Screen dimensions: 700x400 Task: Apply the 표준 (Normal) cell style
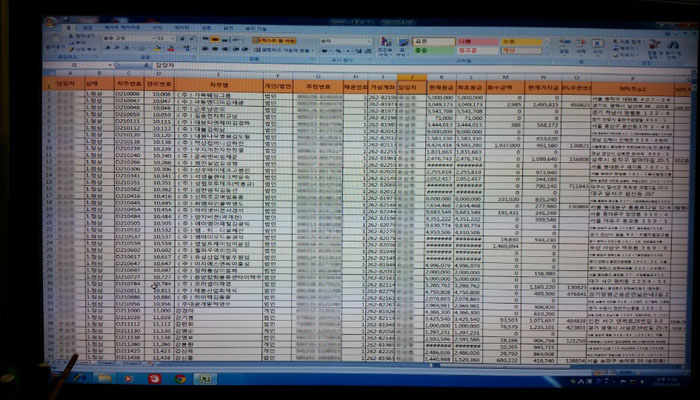pos(433,42)
